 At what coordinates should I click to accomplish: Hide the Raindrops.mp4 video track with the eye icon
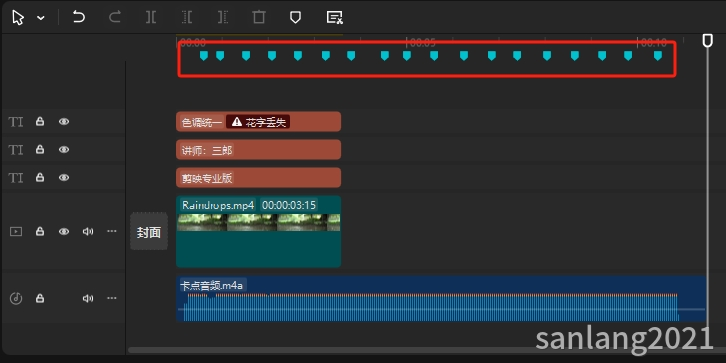tap(64, 232)
